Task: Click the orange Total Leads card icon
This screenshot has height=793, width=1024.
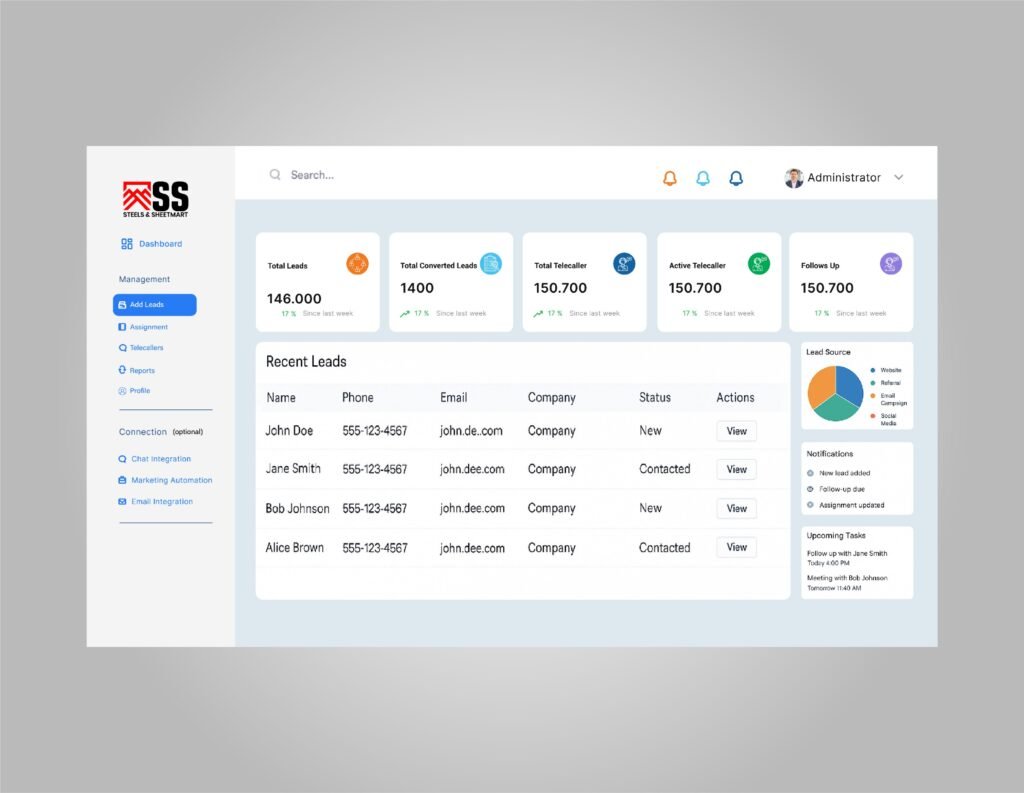Action: click(357, 264)
